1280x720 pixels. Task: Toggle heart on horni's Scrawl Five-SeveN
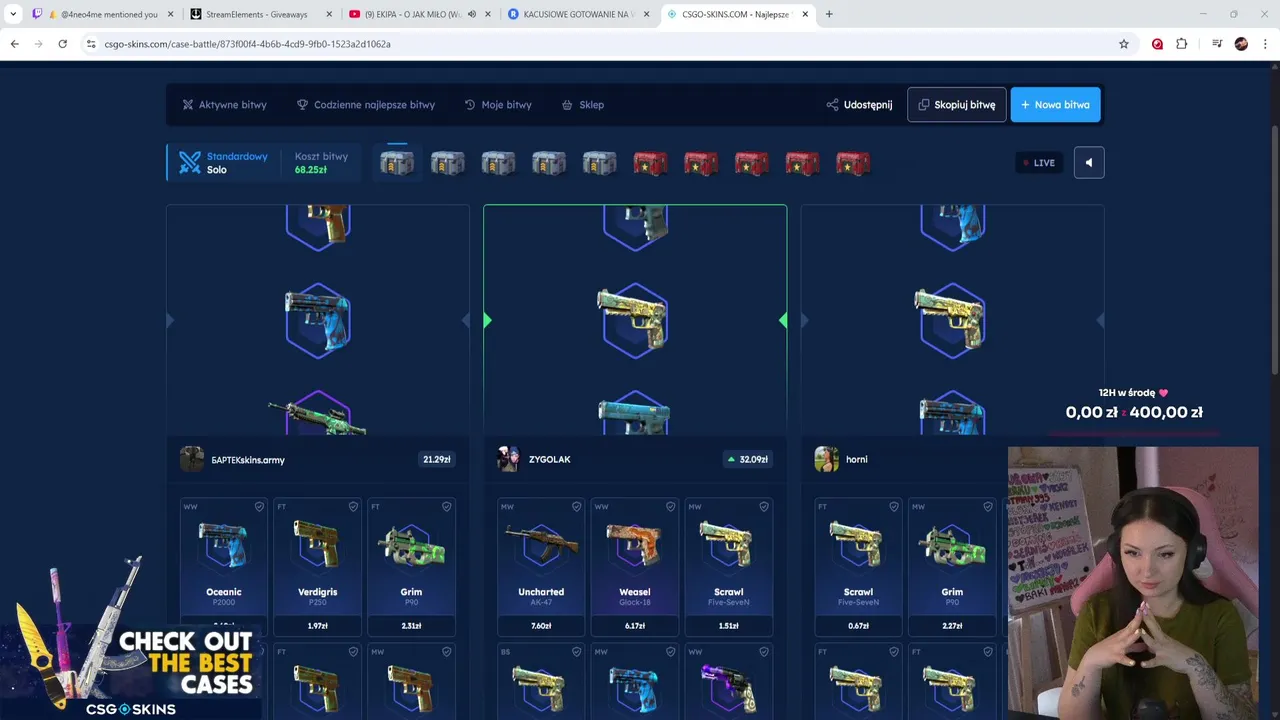(893, 507)
